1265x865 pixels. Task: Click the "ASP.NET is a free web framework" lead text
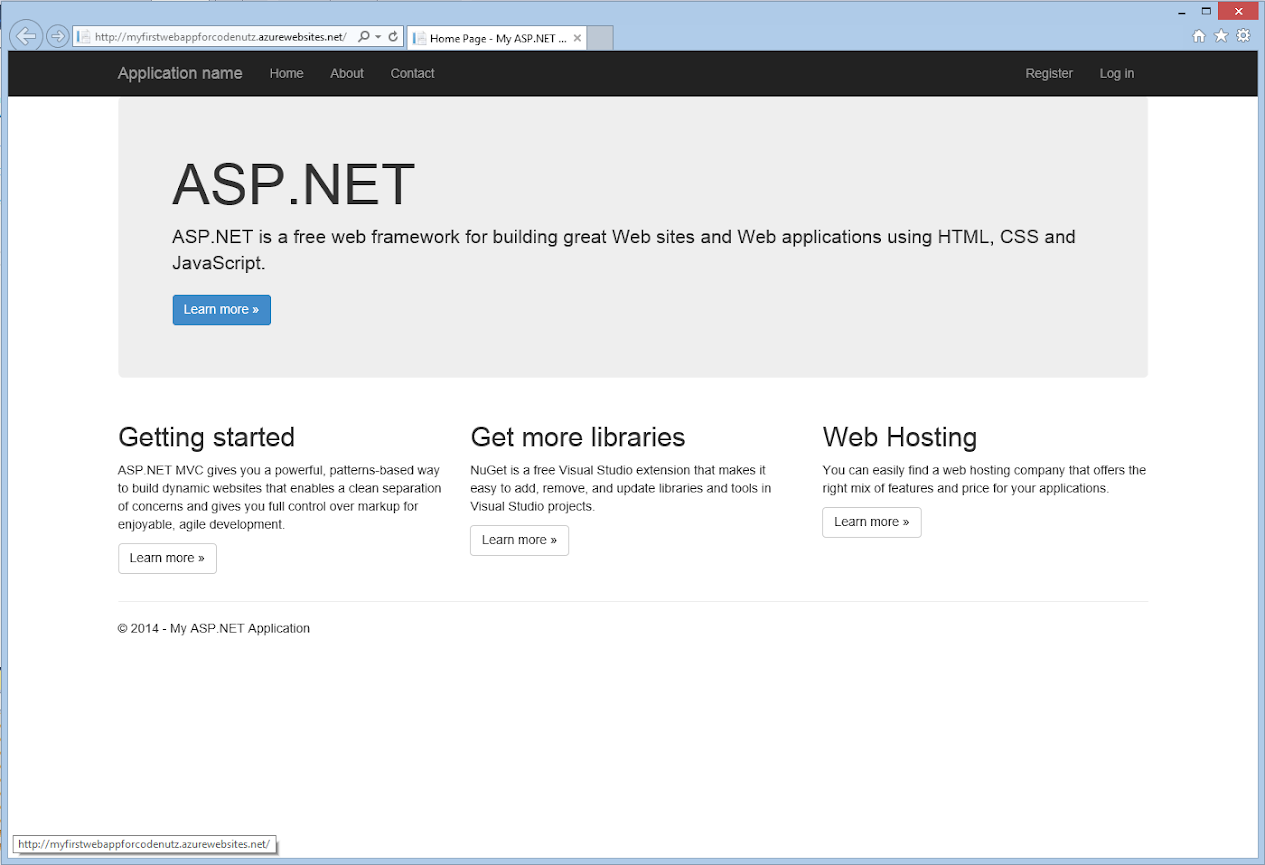(624, 250)
